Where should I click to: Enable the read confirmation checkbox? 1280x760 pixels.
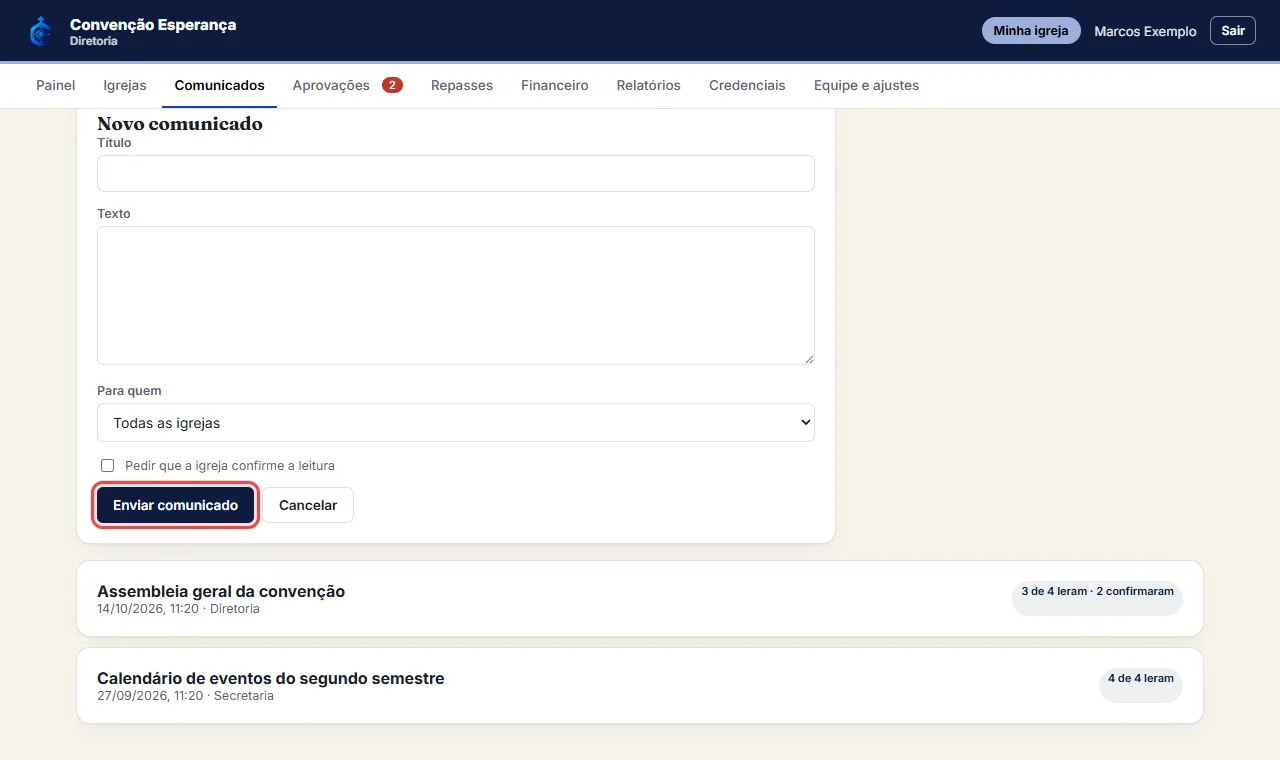(x=108, y=466)
